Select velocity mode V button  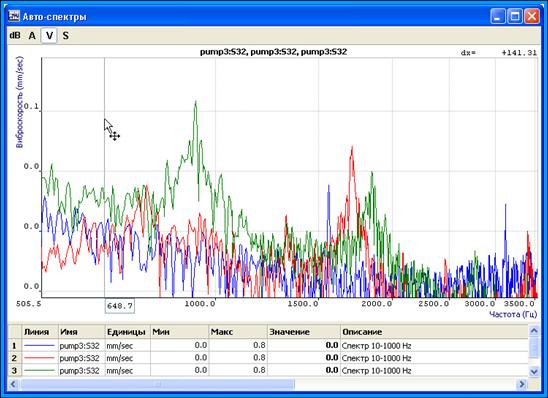[x=49, y=35]
